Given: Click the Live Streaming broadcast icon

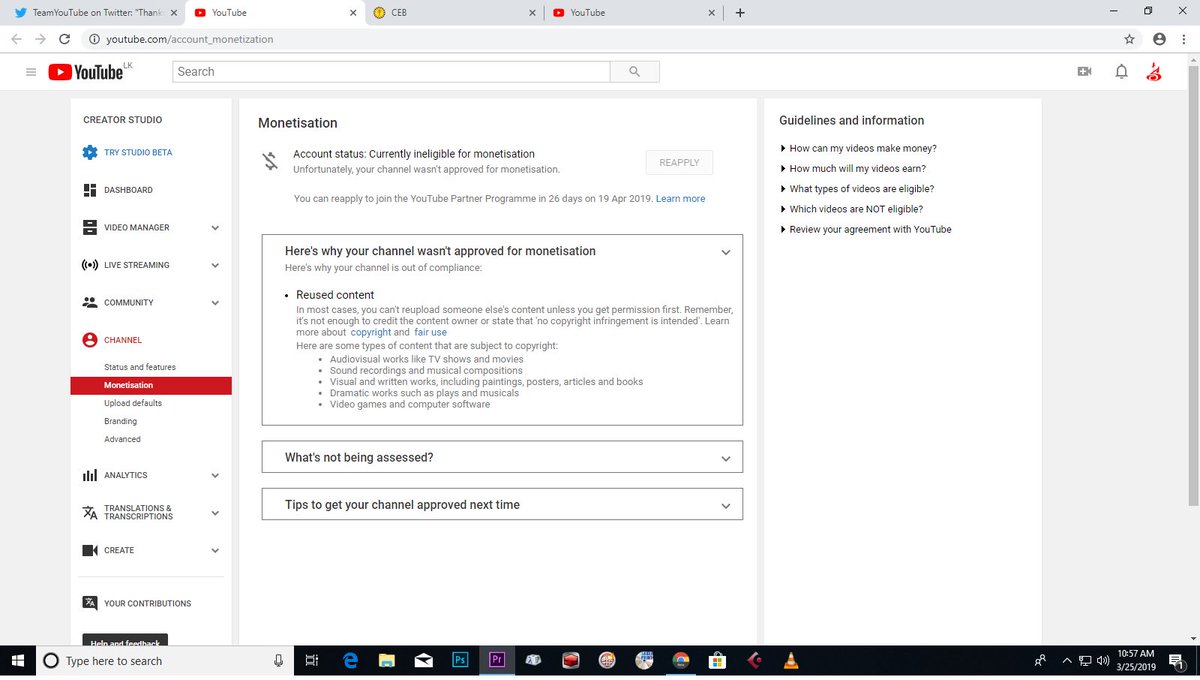Looking at the screenshot, I should click(90, 265).
